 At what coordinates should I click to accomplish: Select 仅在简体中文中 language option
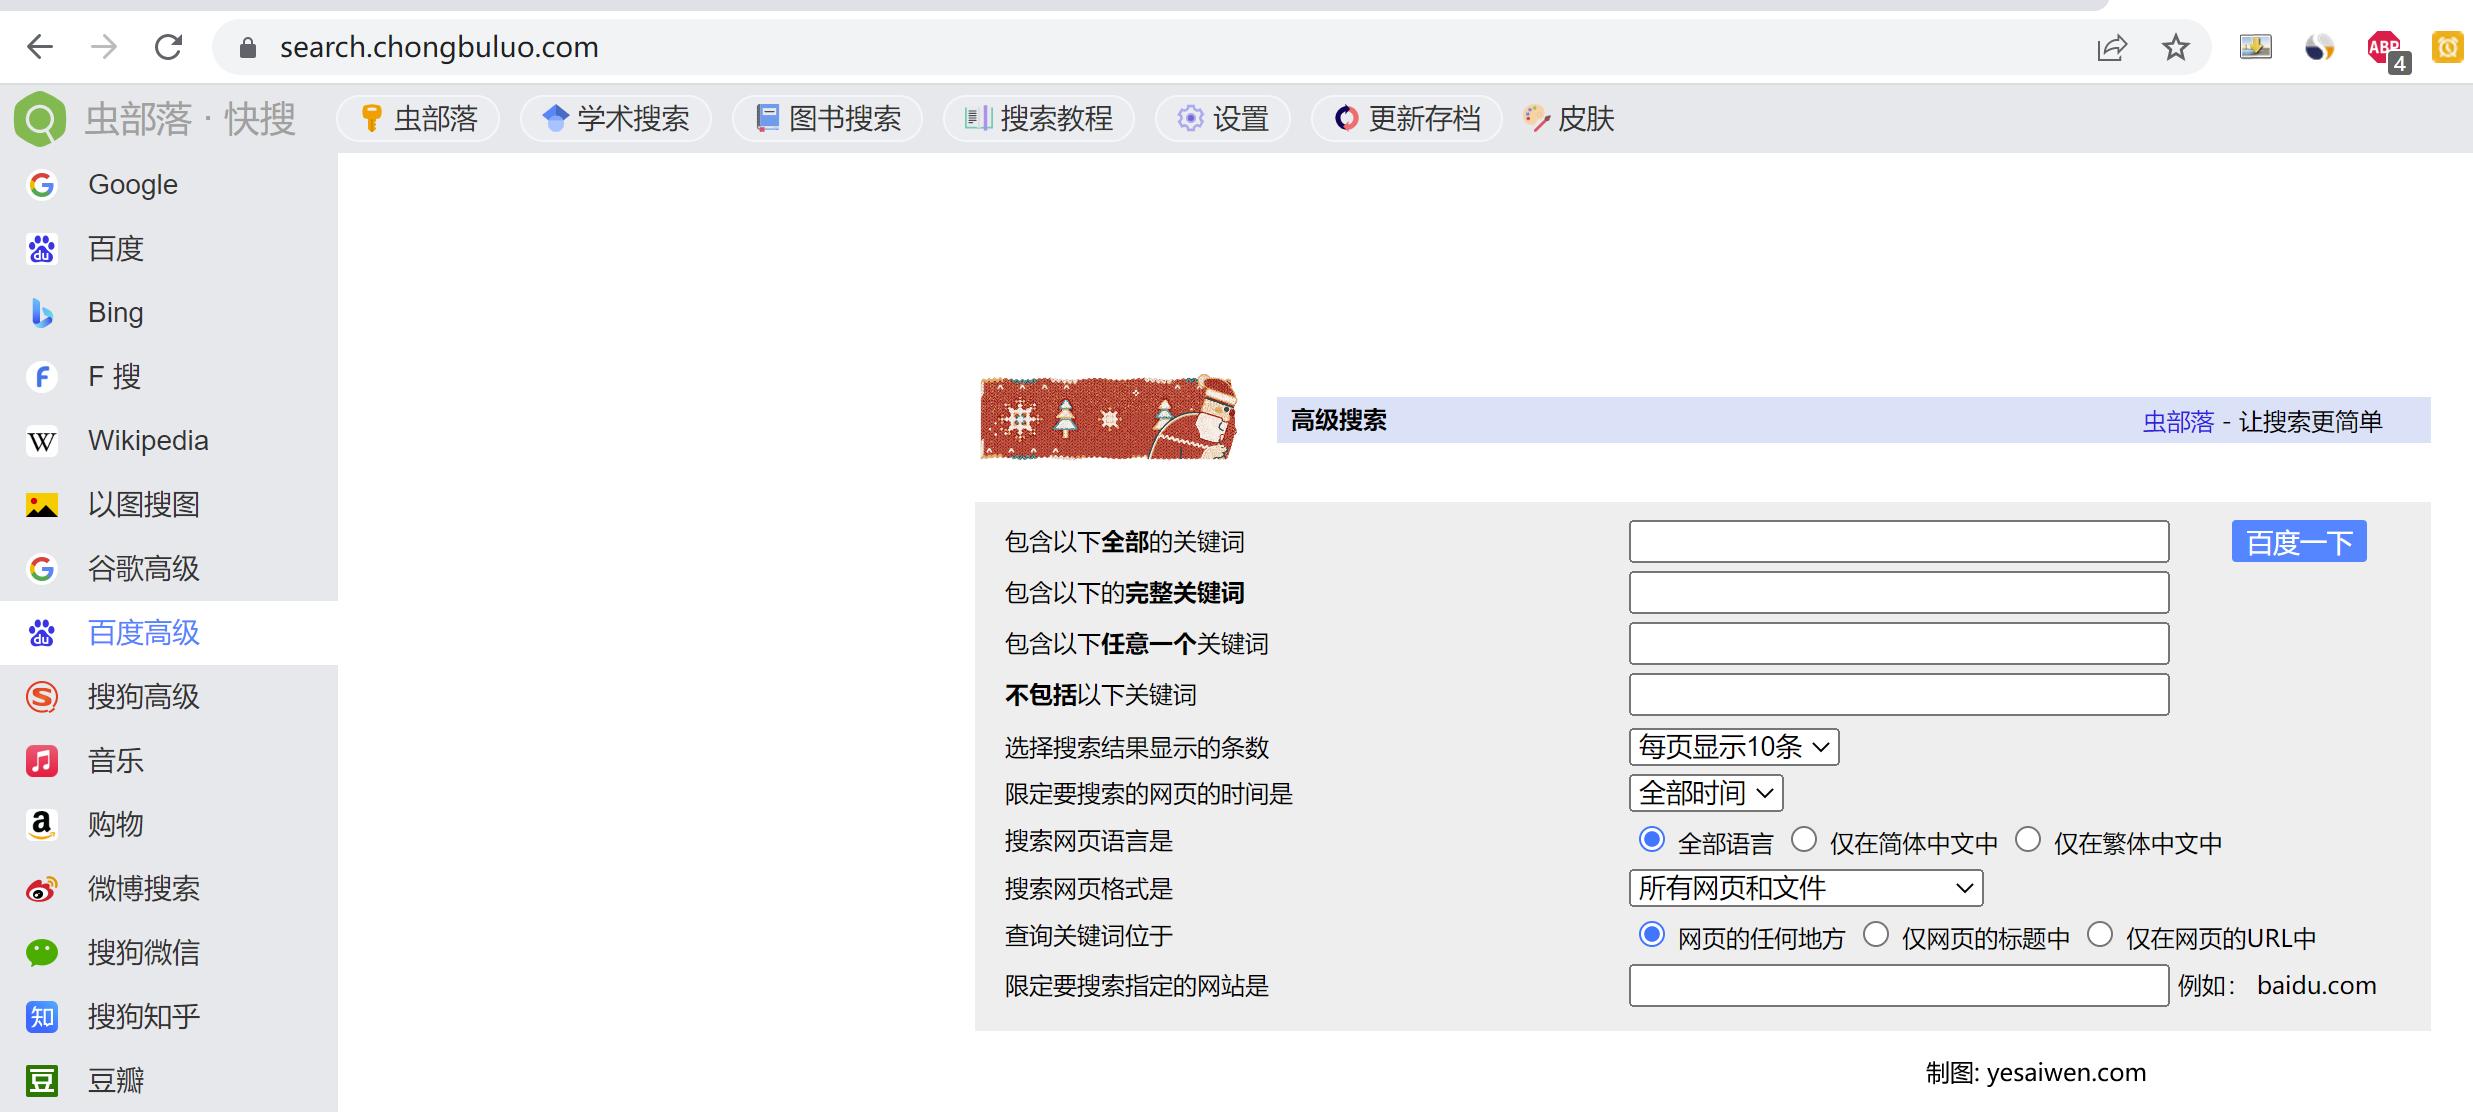click(1804, 840)
